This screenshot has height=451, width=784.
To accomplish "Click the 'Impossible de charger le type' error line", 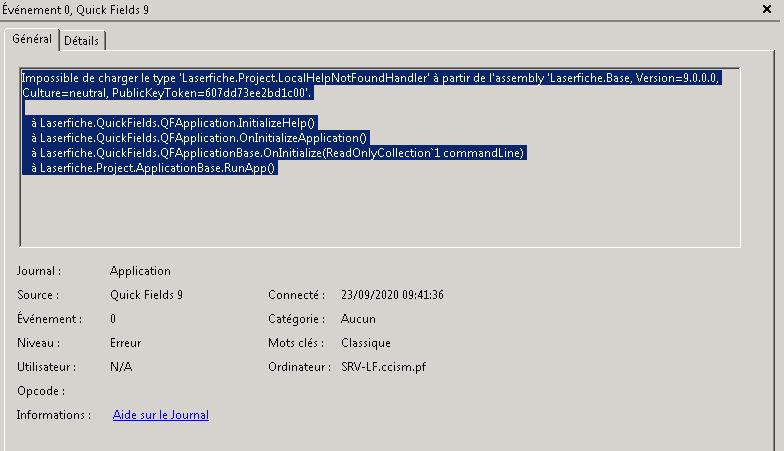I will pyautogui.click(x=370, y=78).
